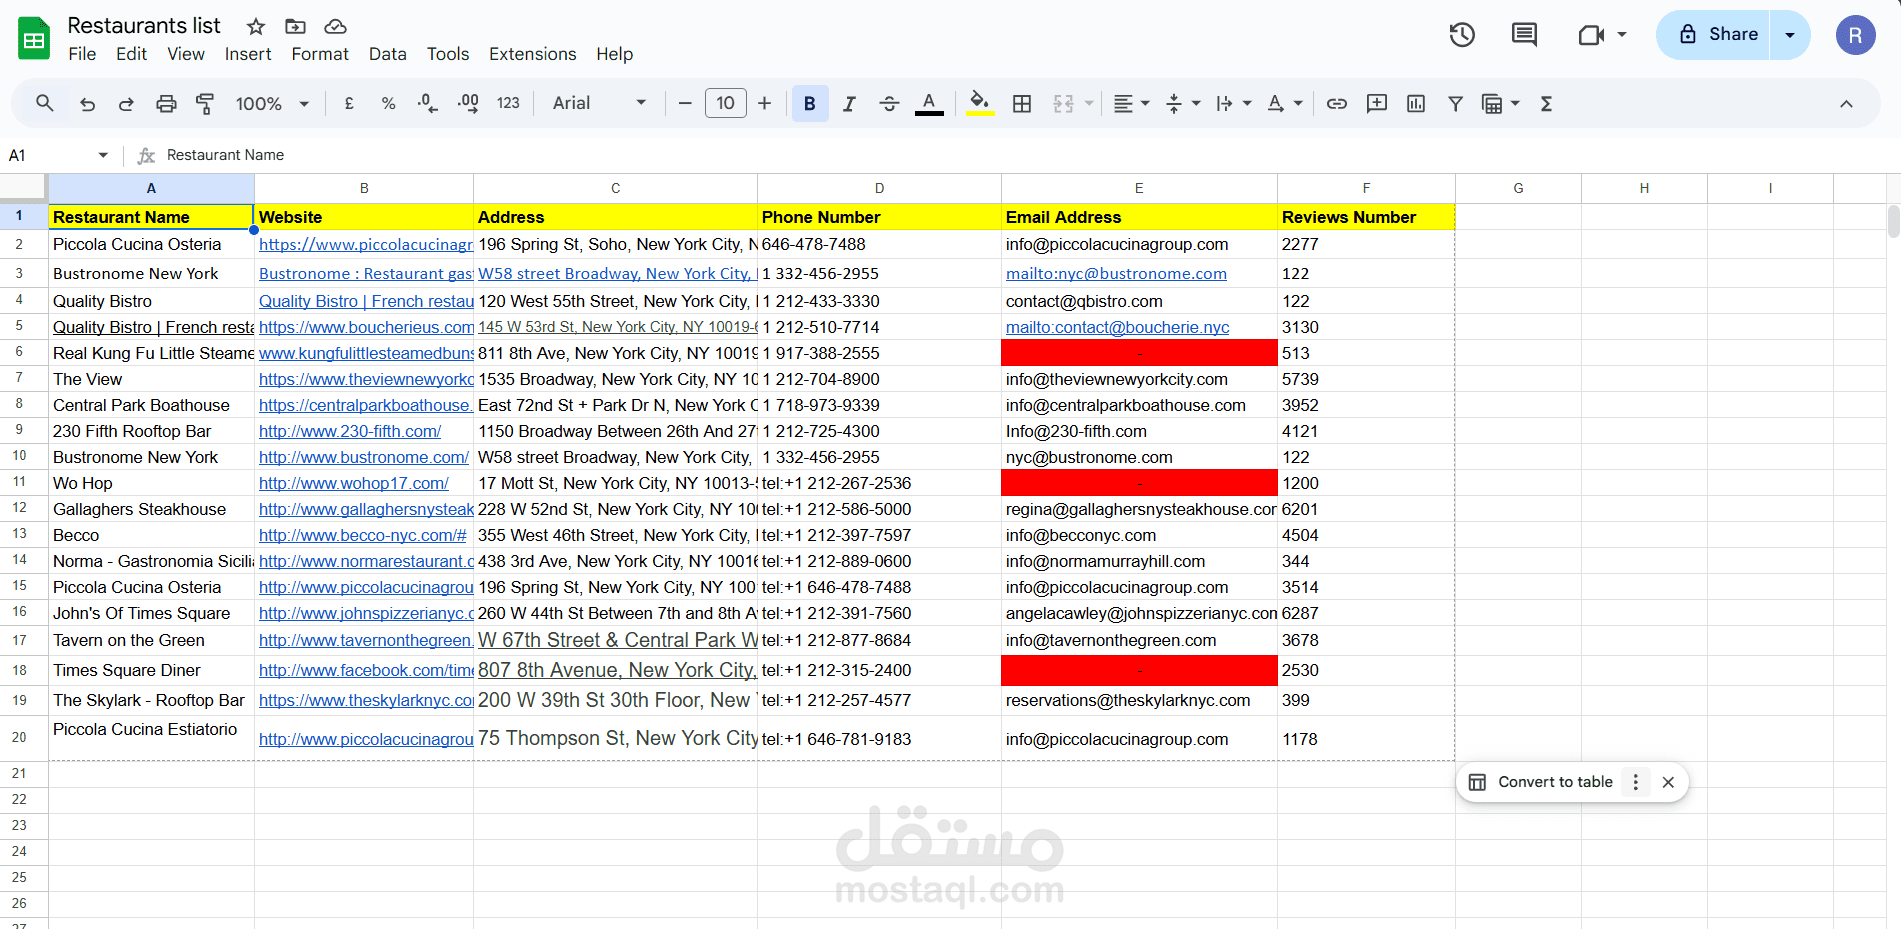Open the text color picker
The image size is (1901, 929).
point(929,103)
